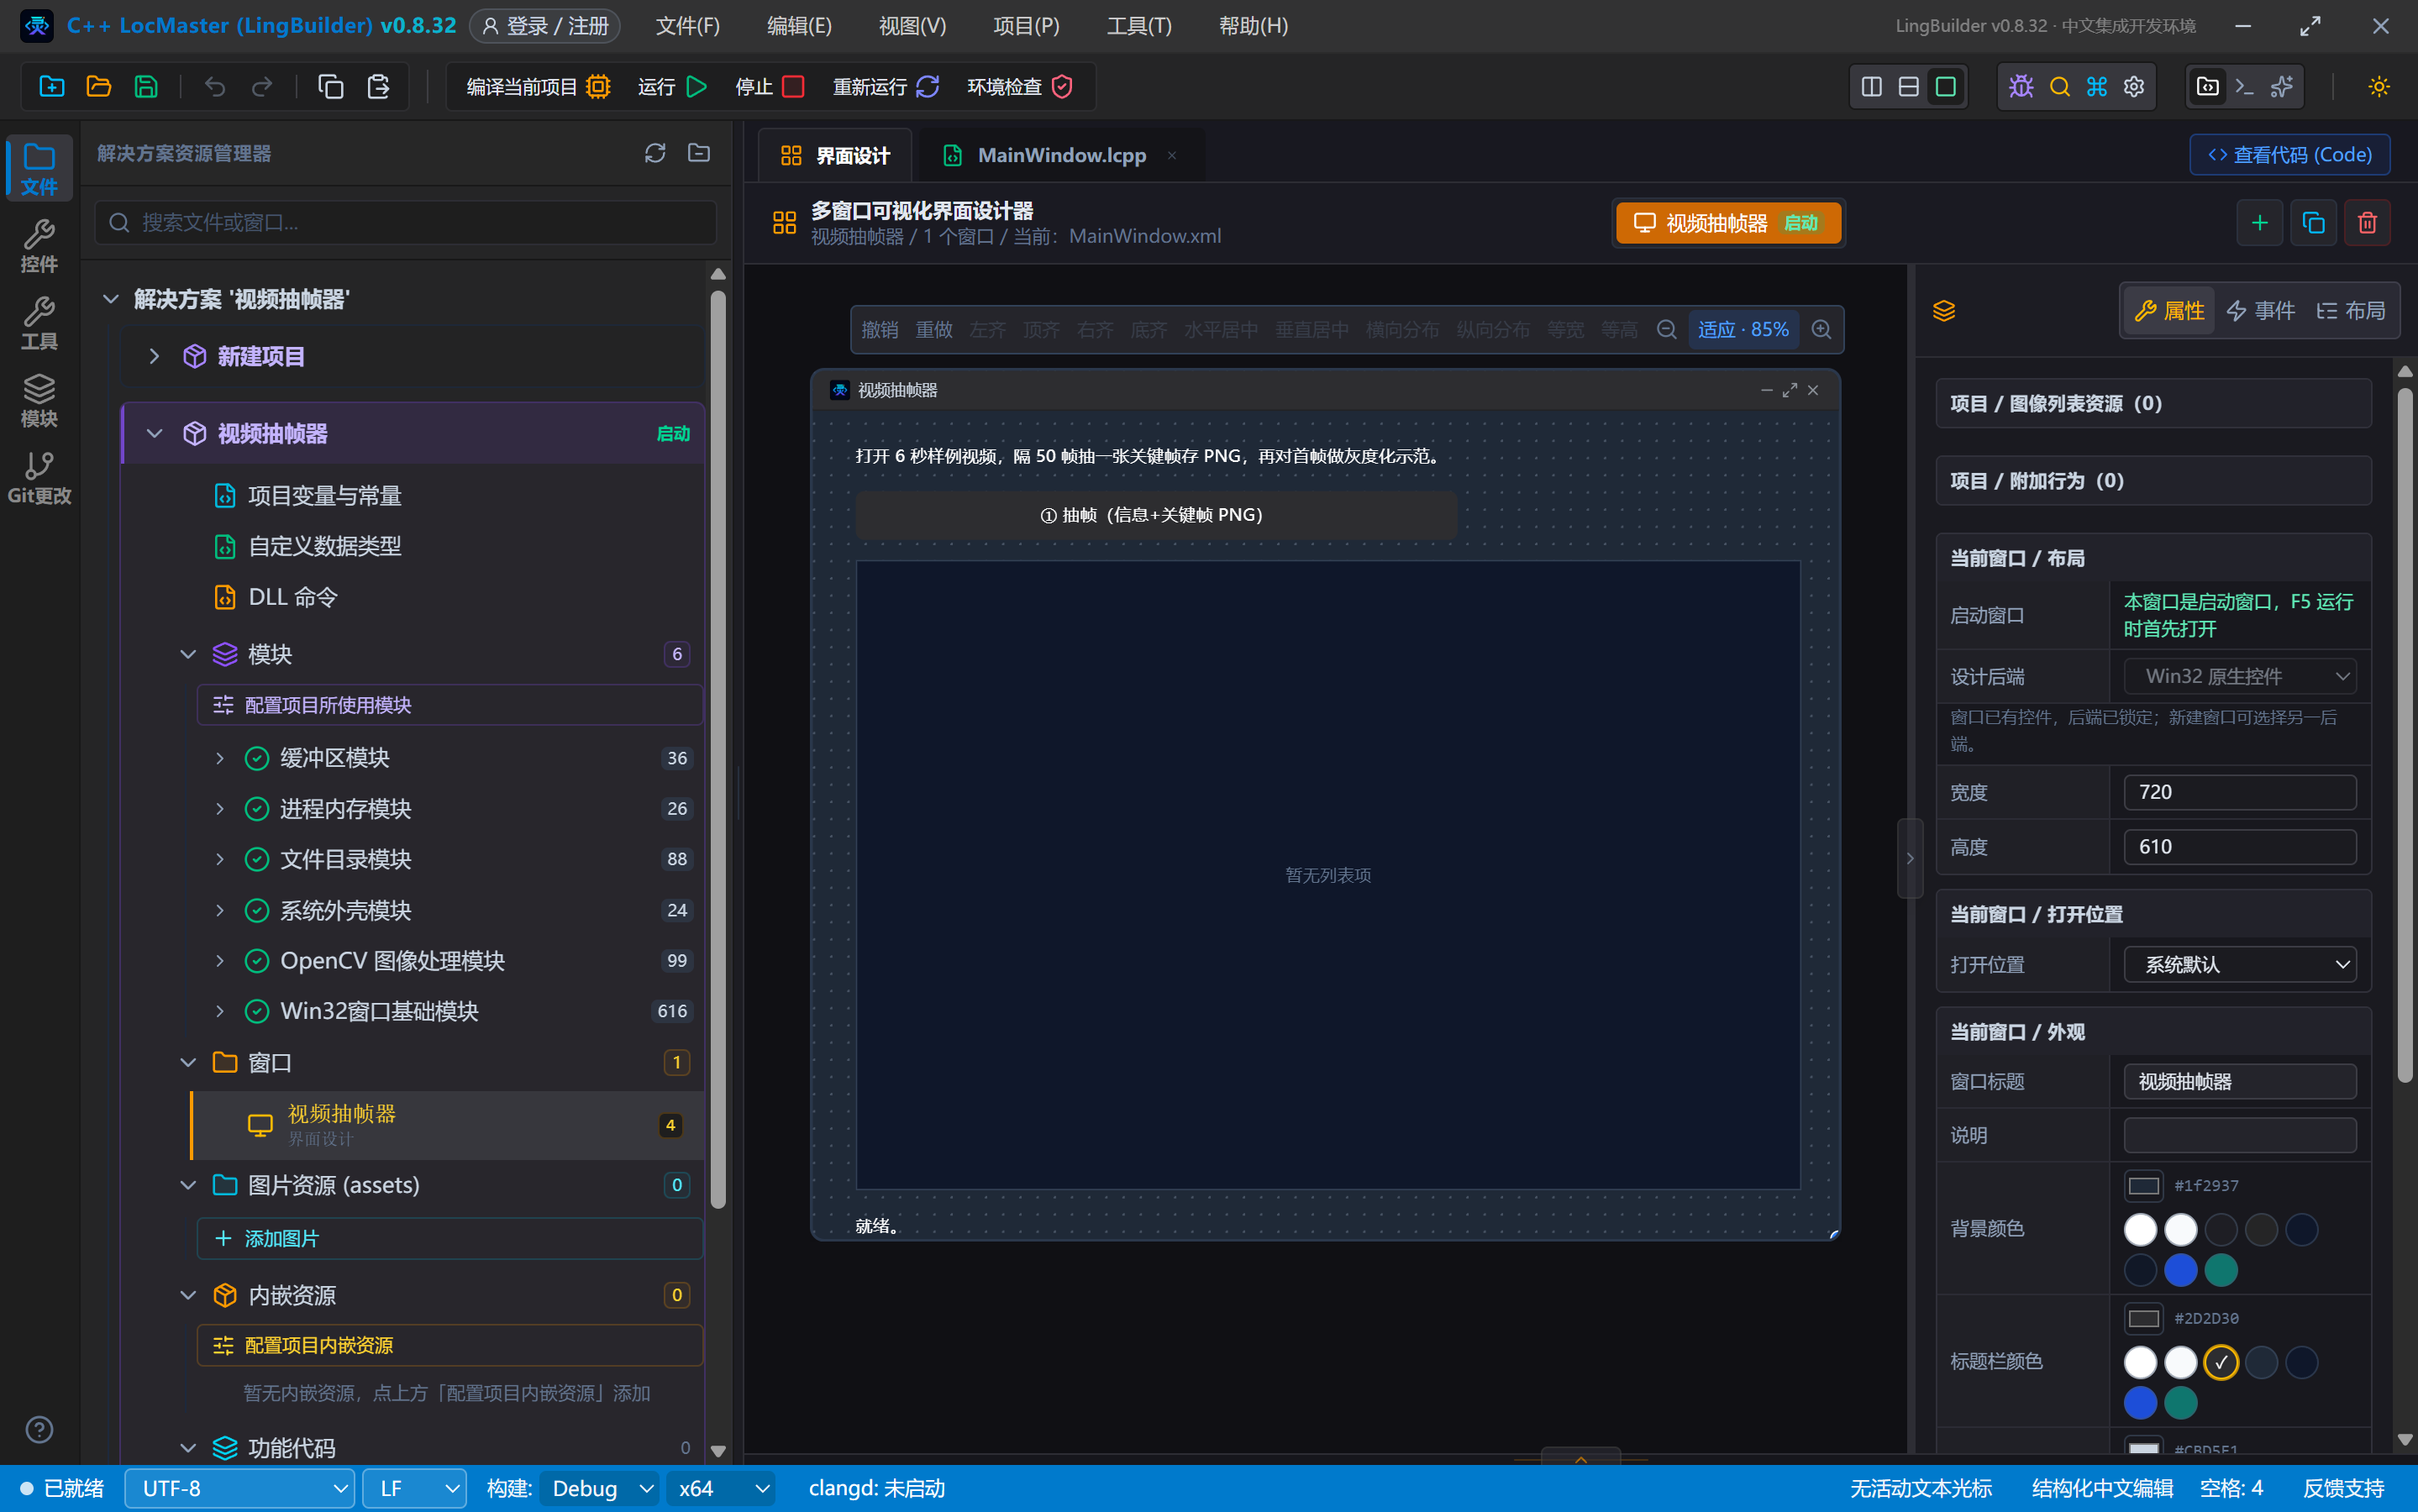Click the 宽度 input field showing 720
The width and height of the screenshot is (2418, 1512).
[2240, 792]
